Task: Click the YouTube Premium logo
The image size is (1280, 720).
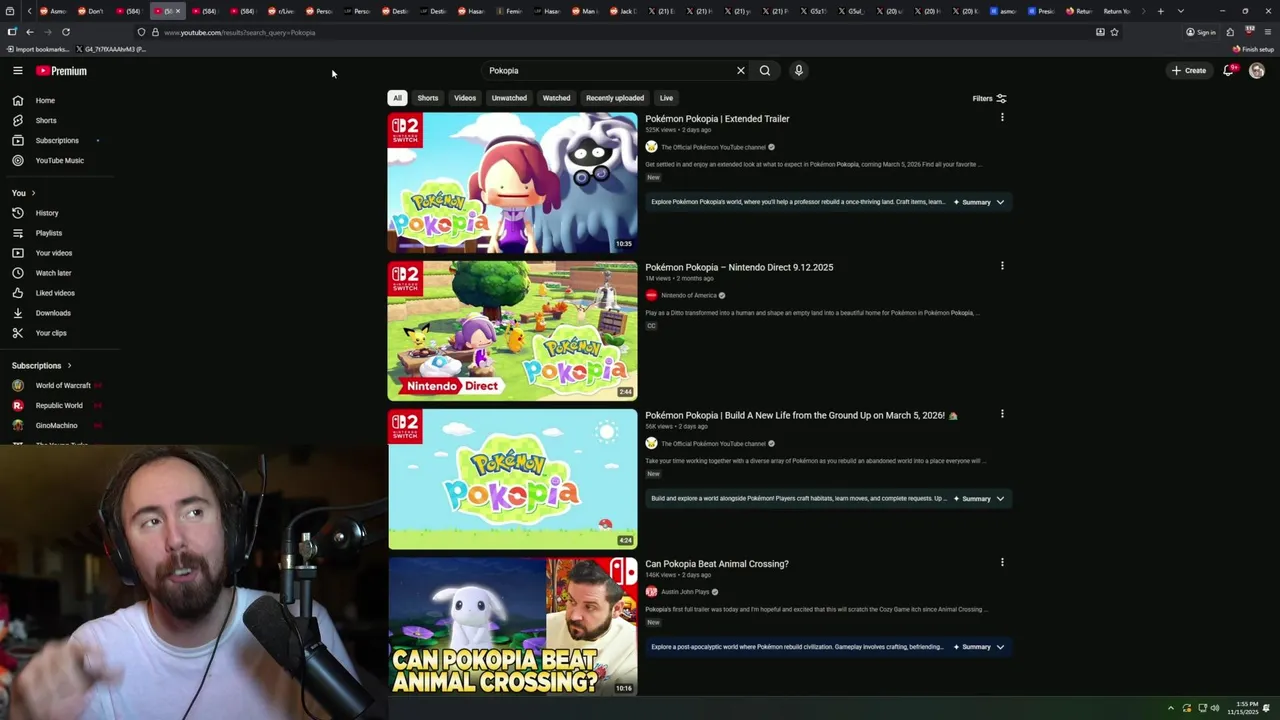Action: [x=61, y=71]
